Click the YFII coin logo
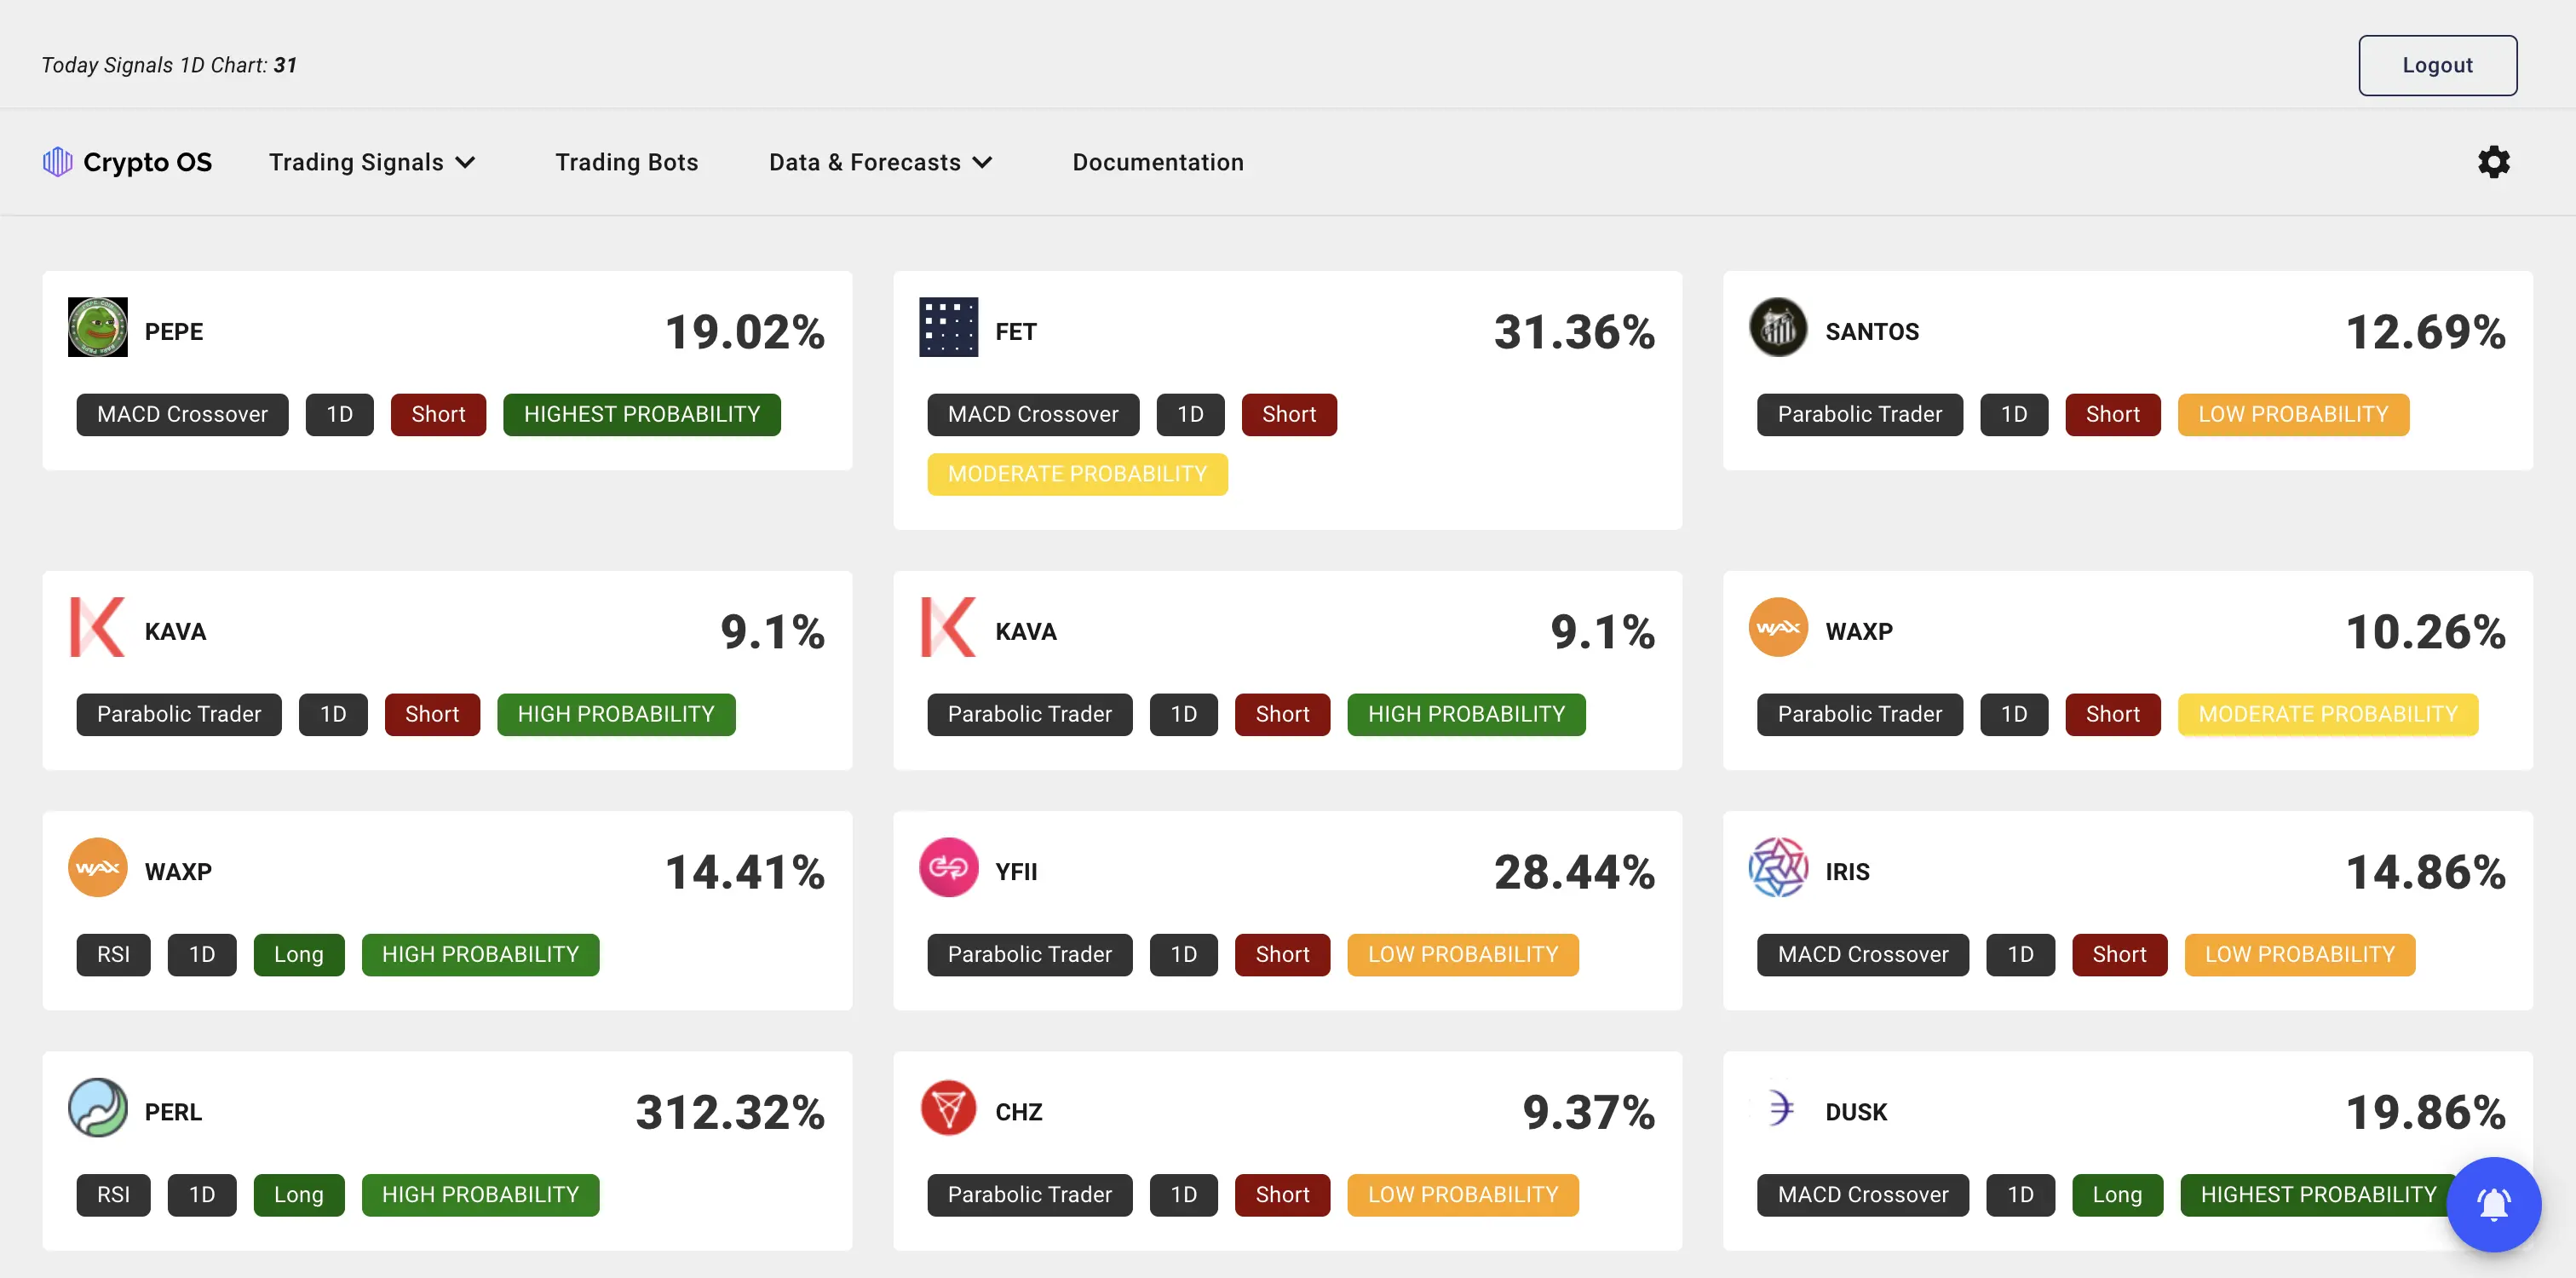The width and height of the screenshot is (2576, 1278). coord(948,867)
